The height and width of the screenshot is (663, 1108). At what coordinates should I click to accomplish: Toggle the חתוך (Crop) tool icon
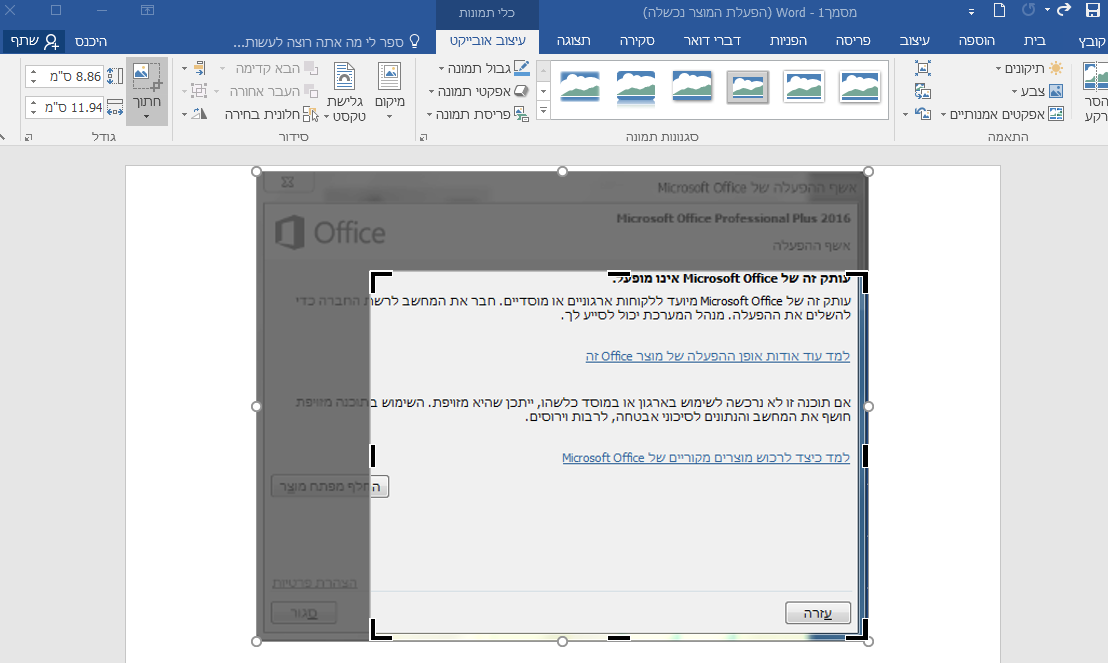pos(147,76)
